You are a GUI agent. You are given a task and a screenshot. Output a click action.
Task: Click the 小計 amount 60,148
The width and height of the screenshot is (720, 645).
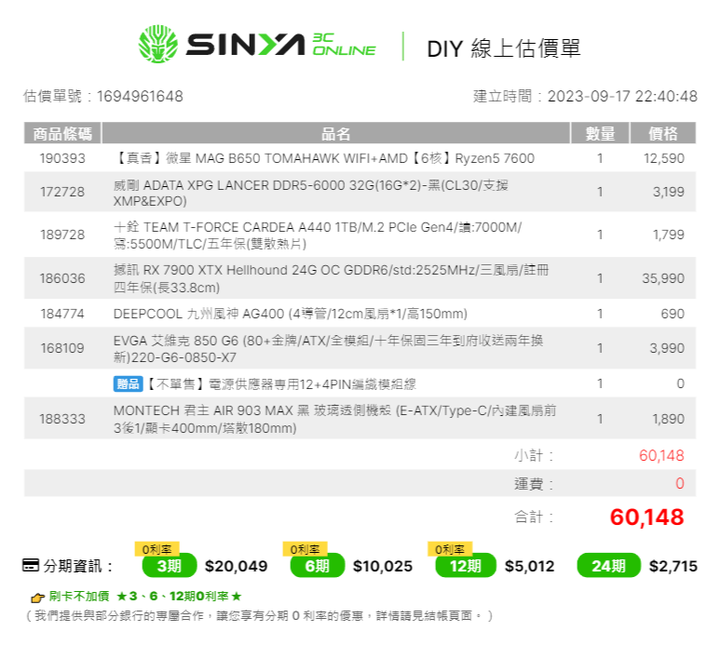coord(662,455)
